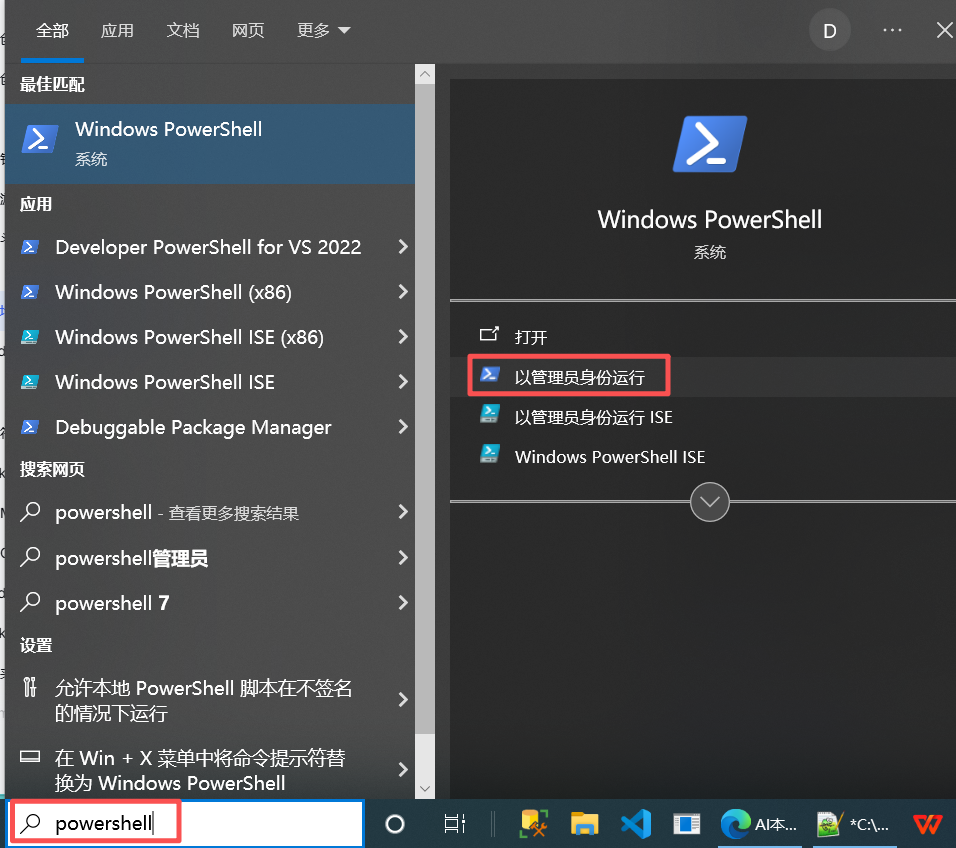Image resolution: width=956 pixels, height=848 pixels.
Task: Expand 'powershell管理员' suggestion arrow
Action: pos(403,557)
